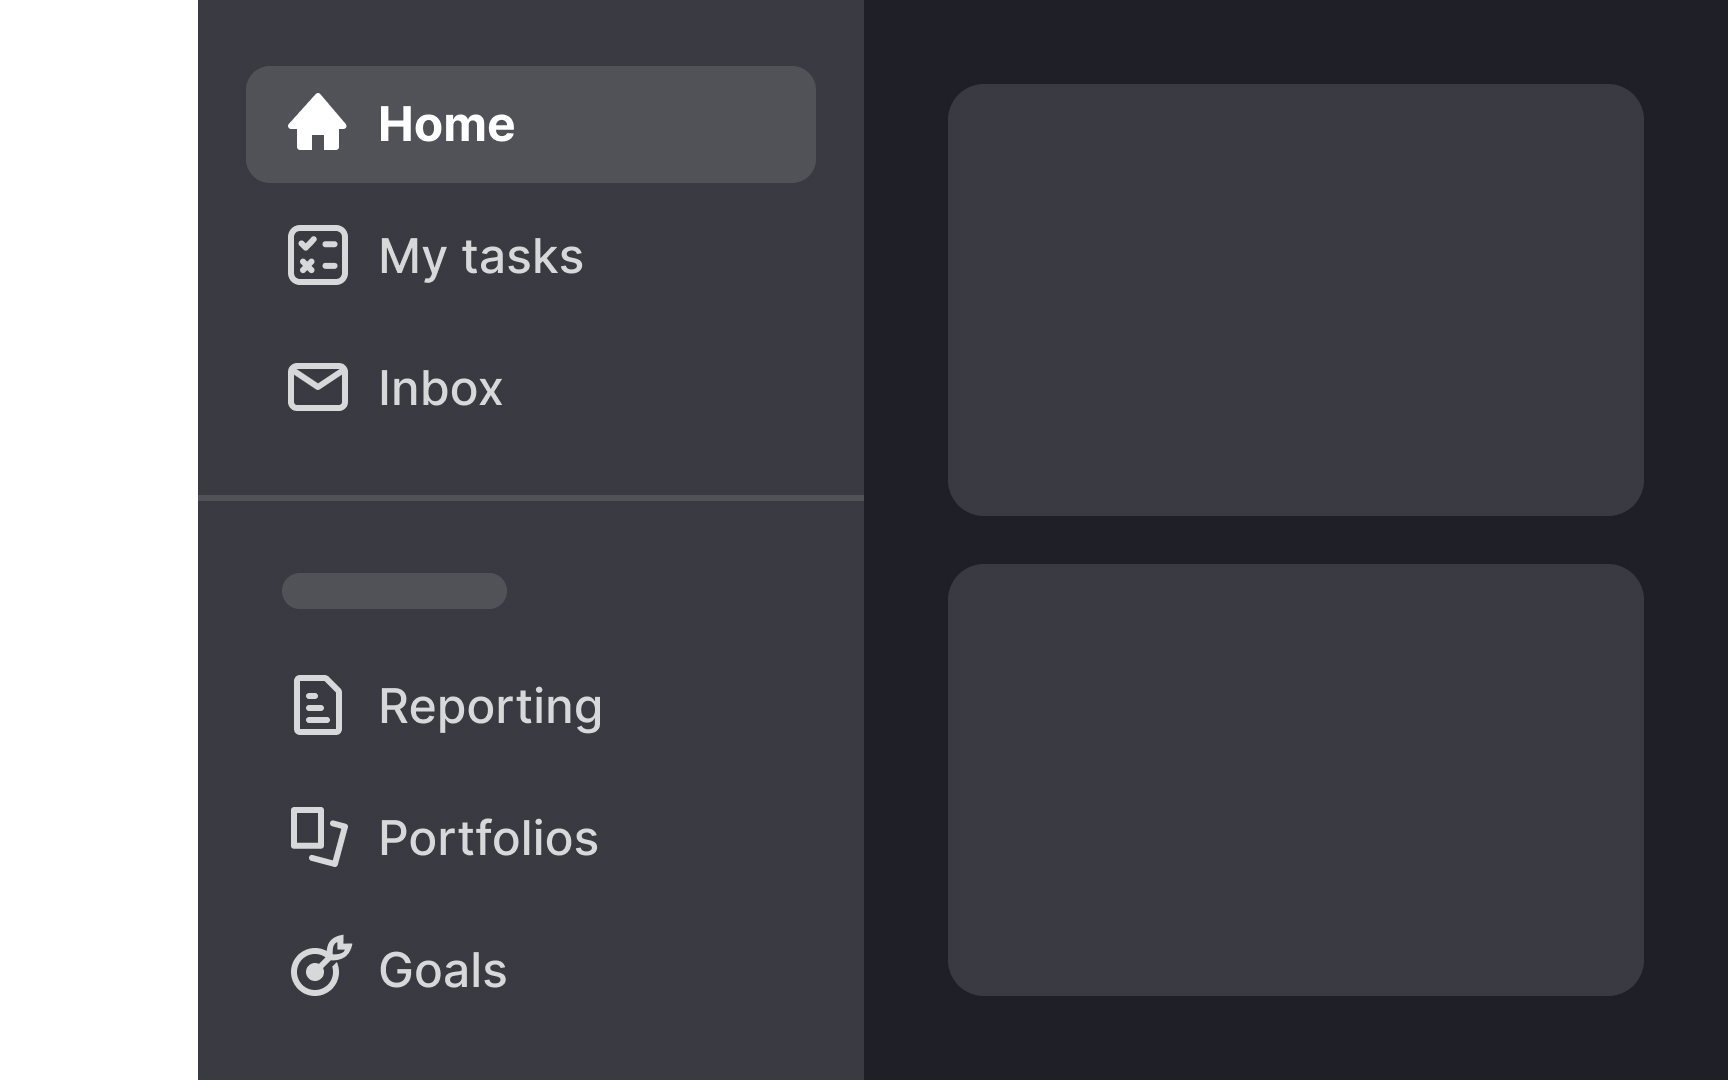1728x1080 pixels.
Task: Select the My tasks sidebar entry
Action: pos(480,256)
